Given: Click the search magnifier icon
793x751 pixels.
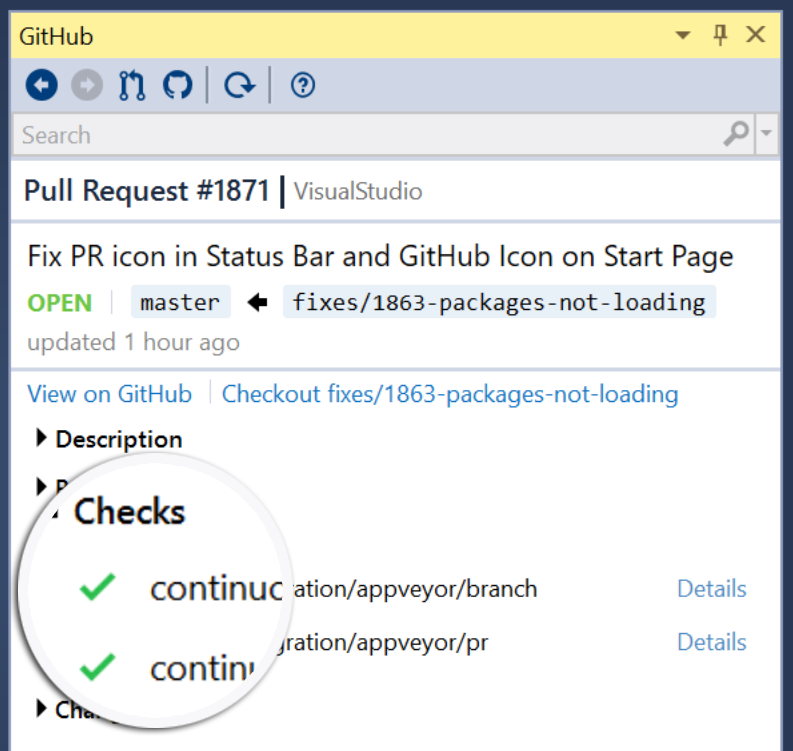Looking at the screenshot, I should [736, 134].
